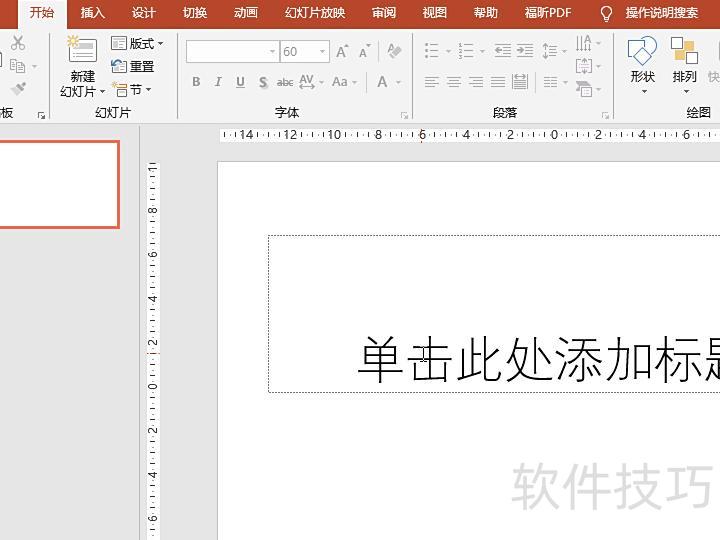
Task: Switch to the 插入 tab
Action: pos(92,13)
